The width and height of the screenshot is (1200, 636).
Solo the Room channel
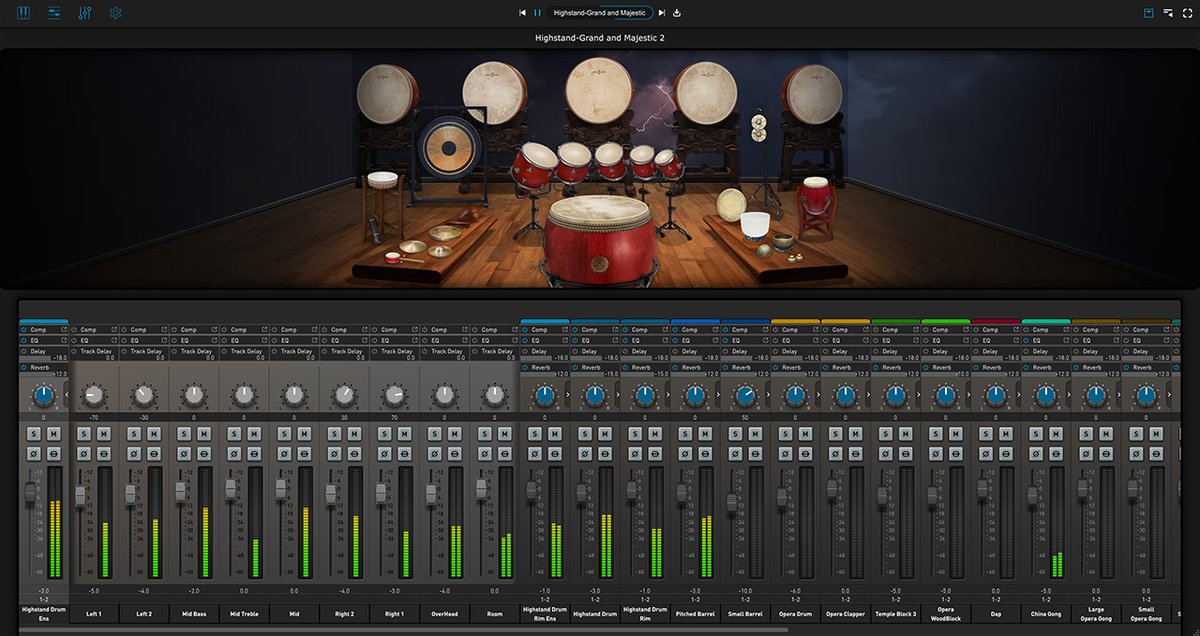tap(484, 433)
